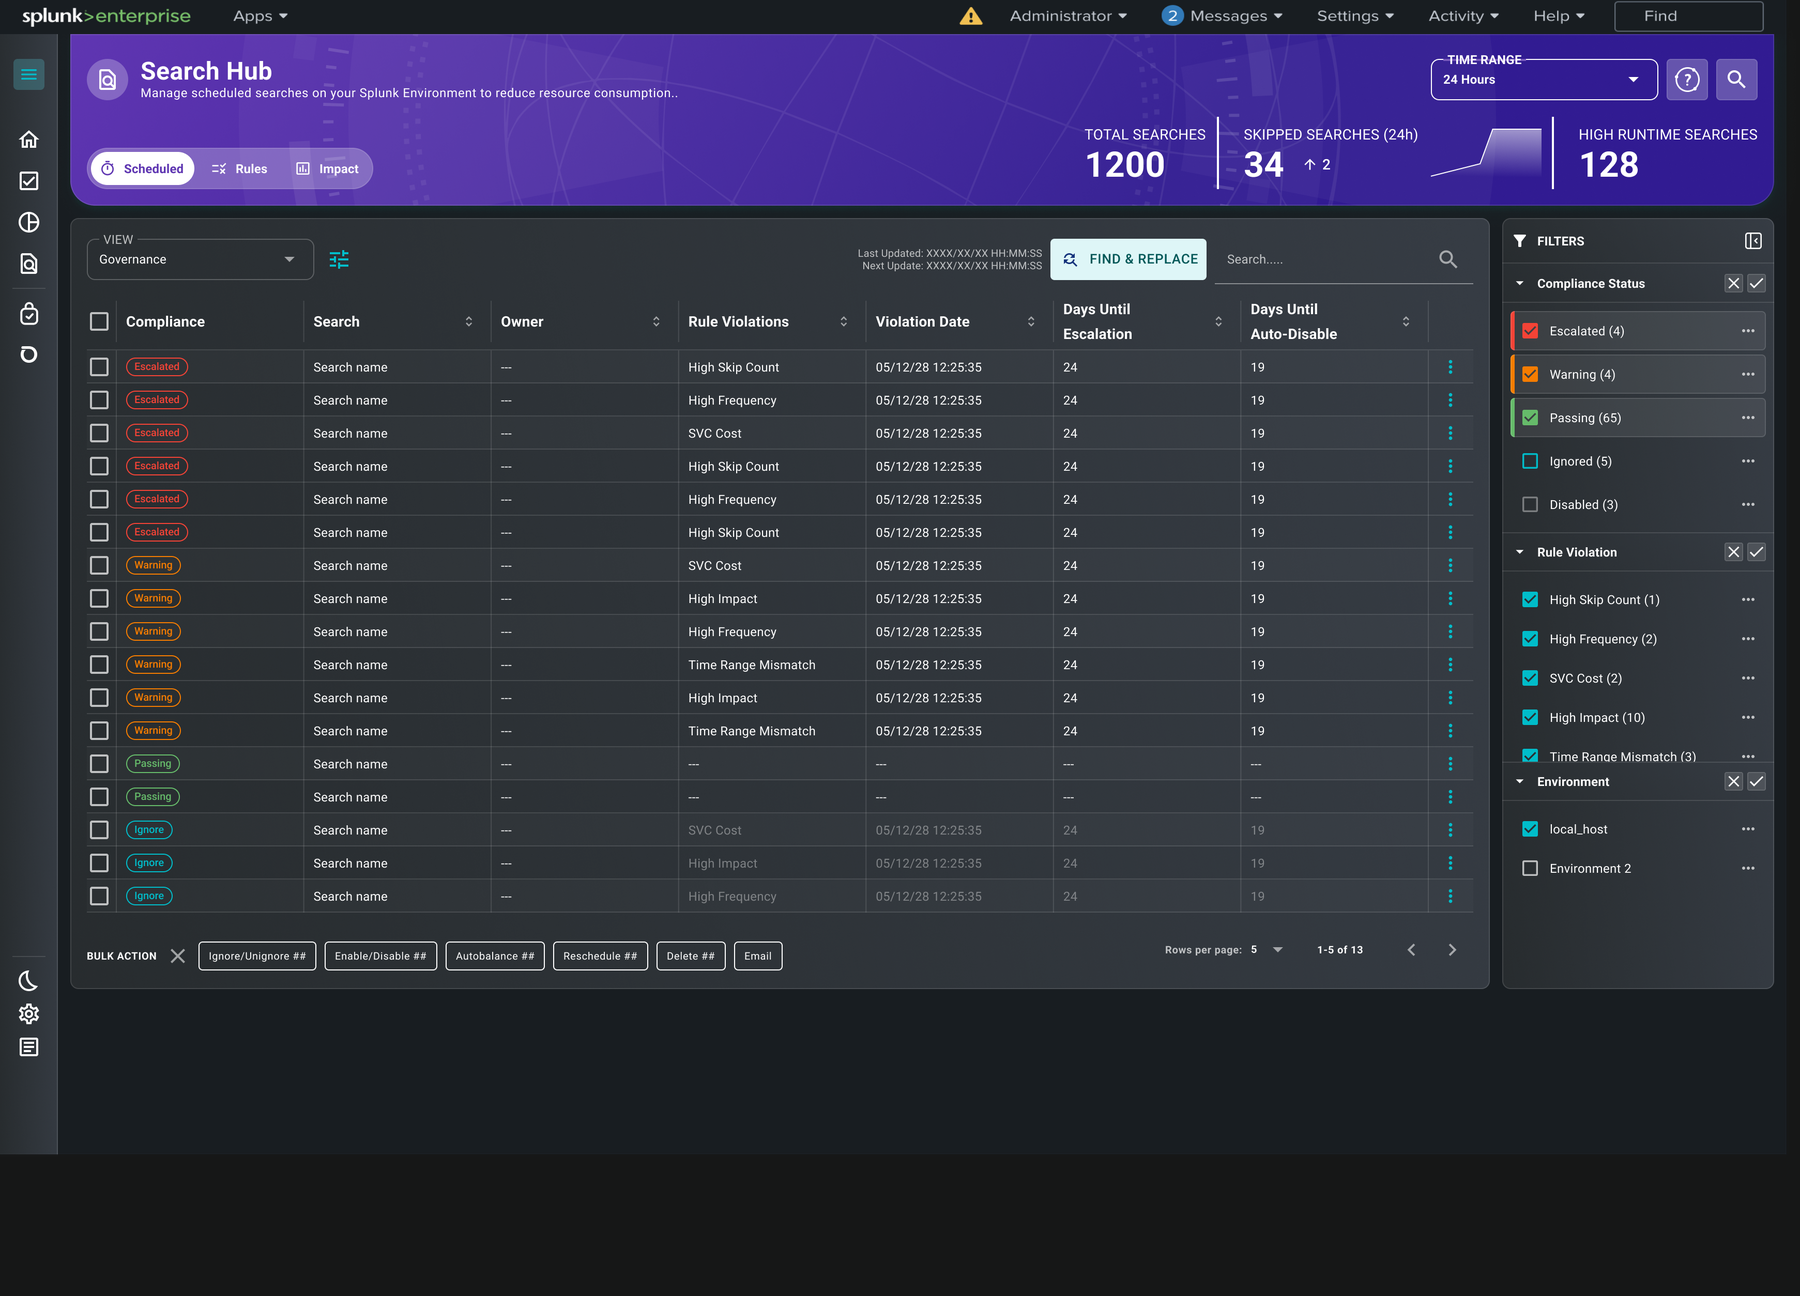Uncheck the Warning (4) filter

pos(1530,374)
